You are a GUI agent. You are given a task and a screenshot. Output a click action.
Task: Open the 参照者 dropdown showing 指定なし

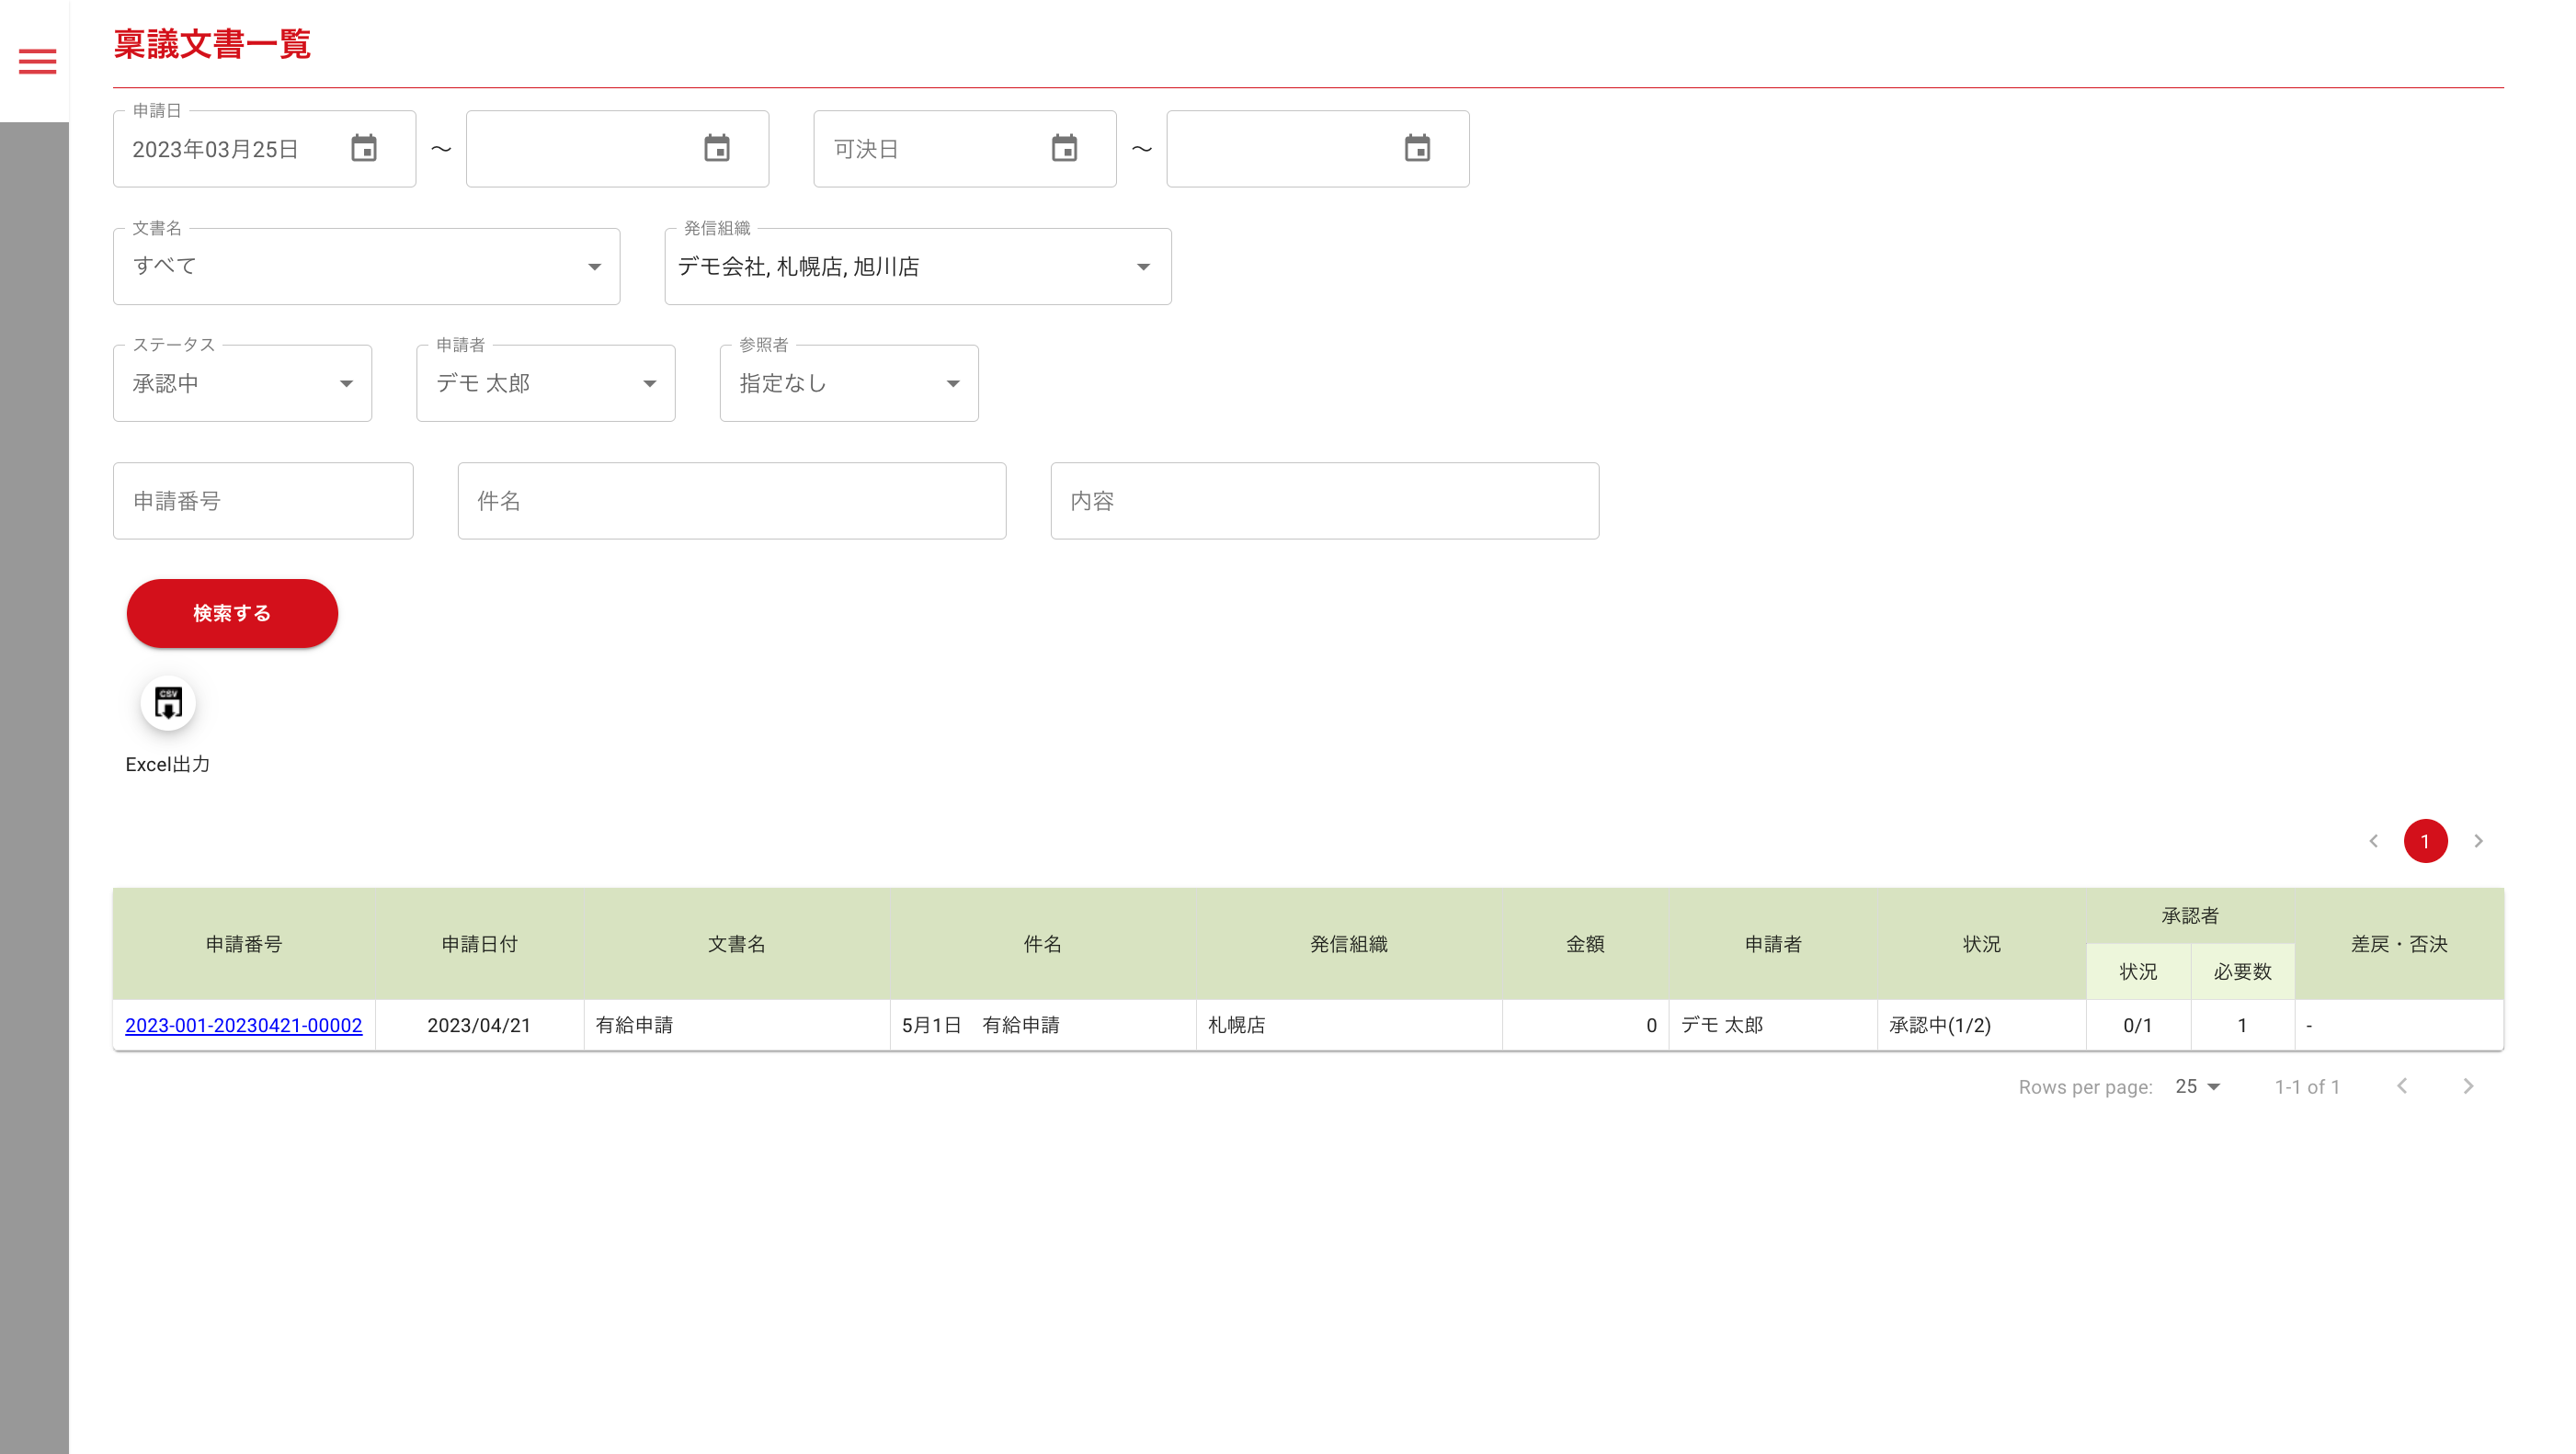(848, 384)
